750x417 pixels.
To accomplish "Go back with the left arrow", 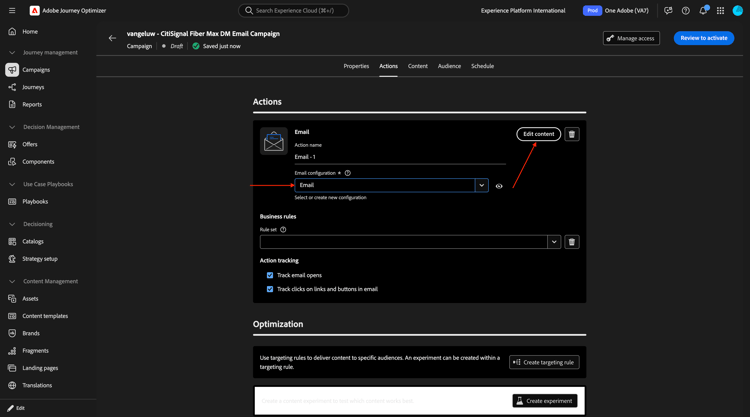I will tap(112, 38).
